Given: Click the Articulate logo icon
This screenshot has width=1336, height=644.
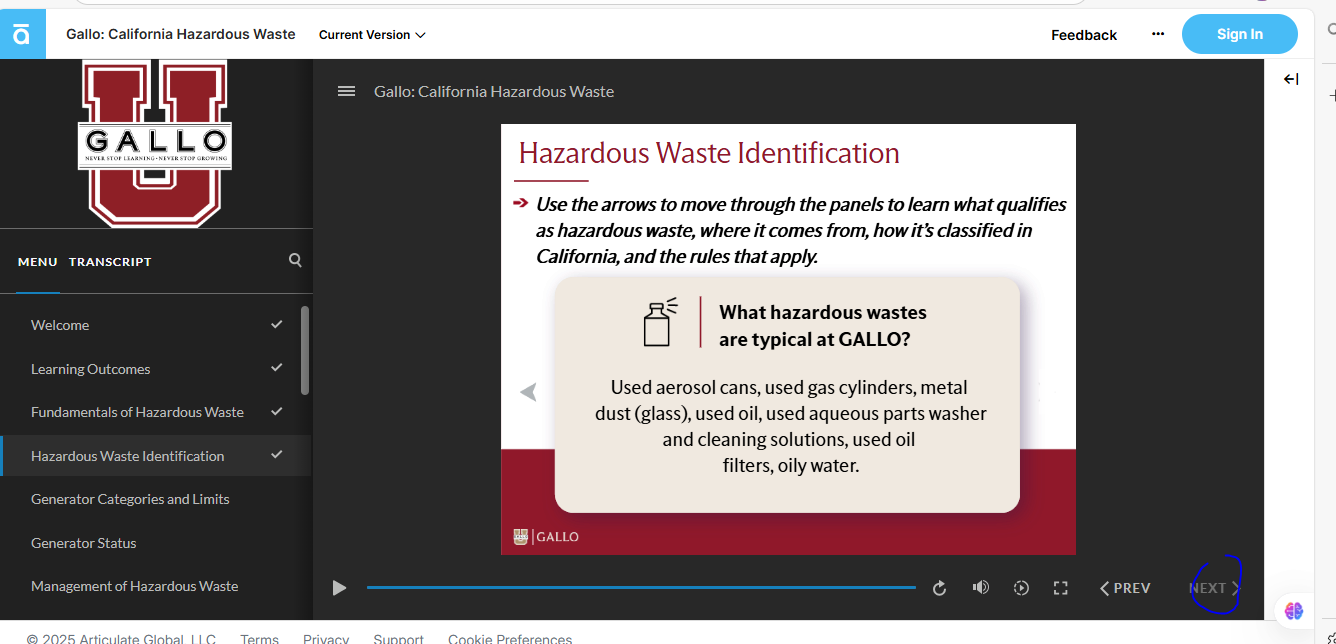Looking at the screenshot, I should pos(22,35).
